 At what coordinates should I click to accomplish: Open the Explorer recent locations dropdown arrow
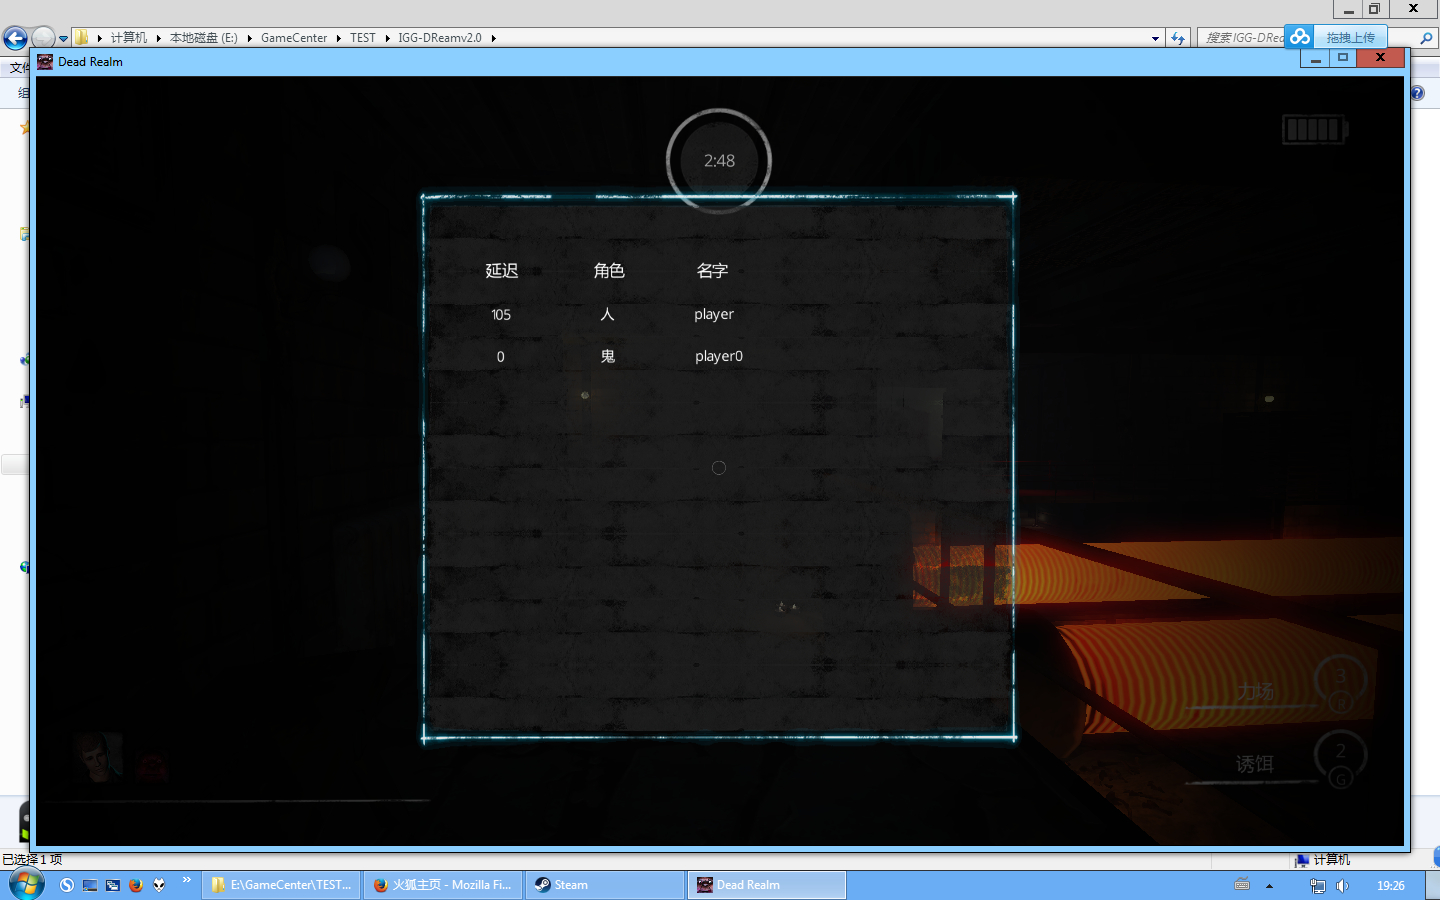64,39
